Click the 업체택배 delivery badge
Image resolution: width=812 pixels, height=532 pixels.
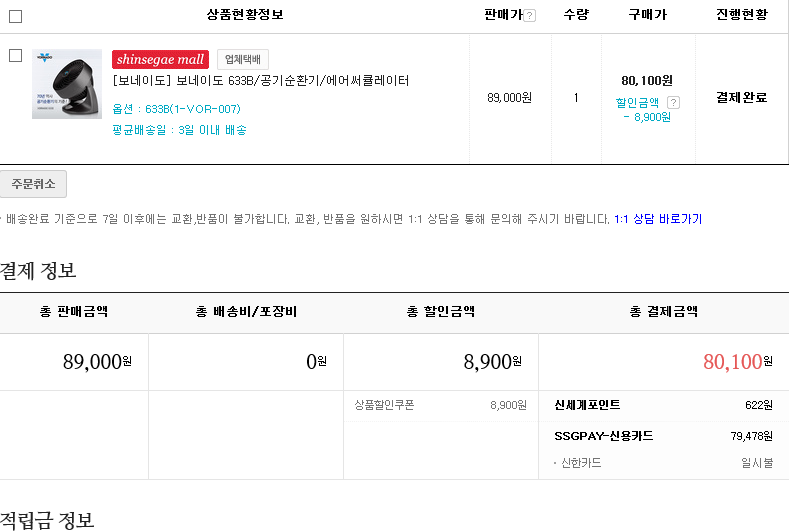point(243,60)
